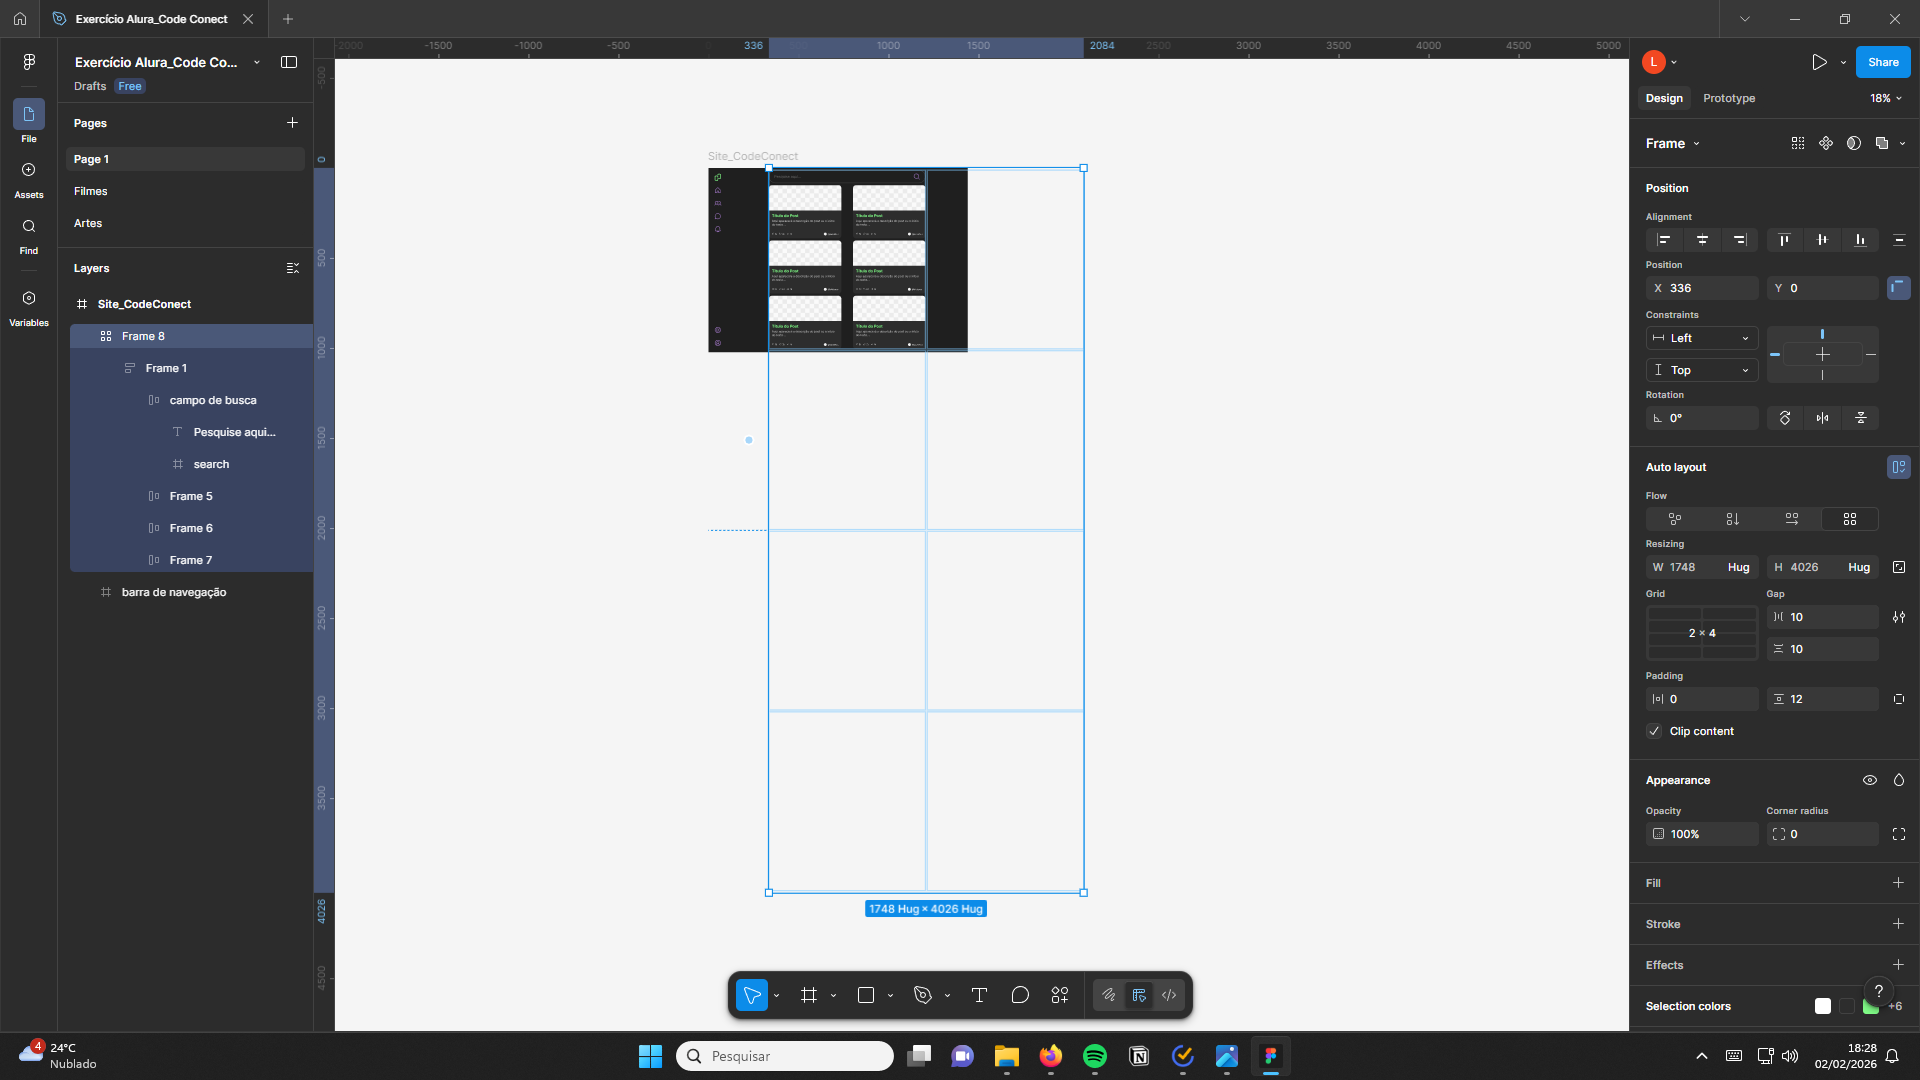Select the Frame tool in bottom toolbar

(808, 995)
